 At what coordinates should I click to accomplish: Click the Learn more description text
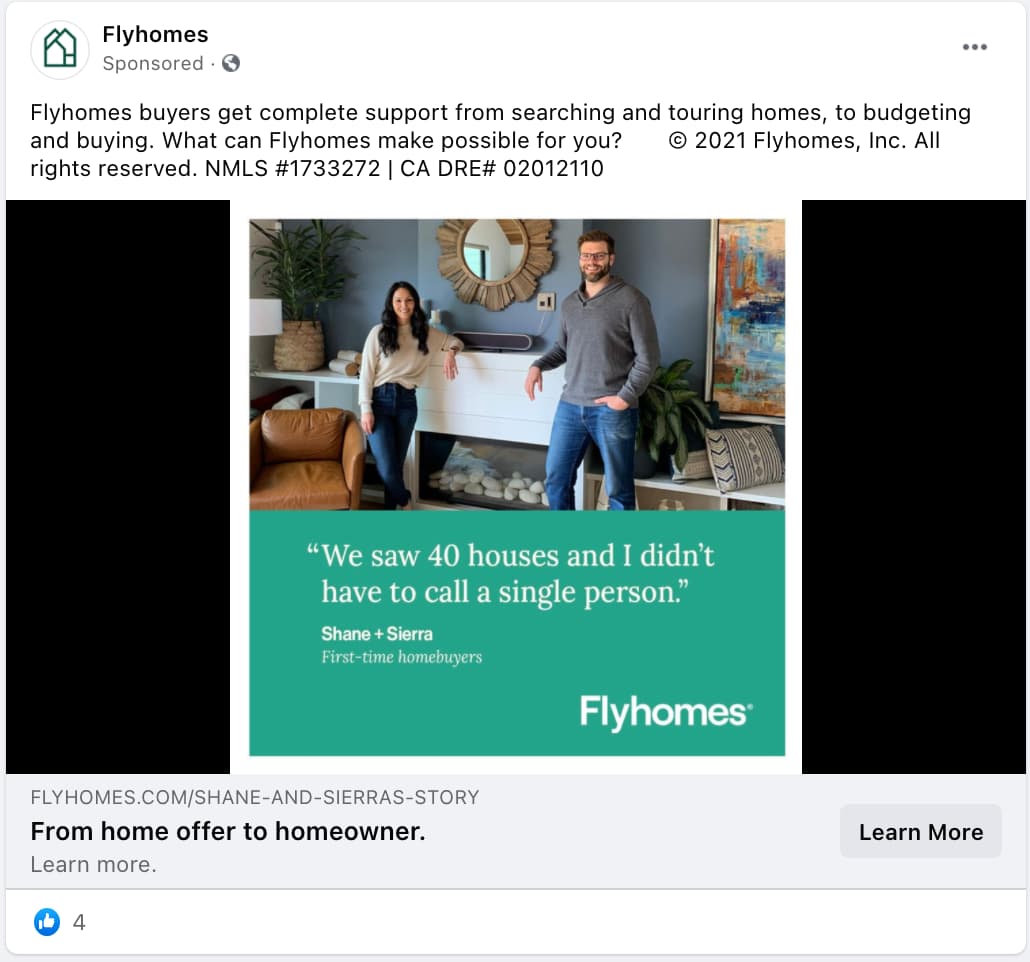pos(93,864)
